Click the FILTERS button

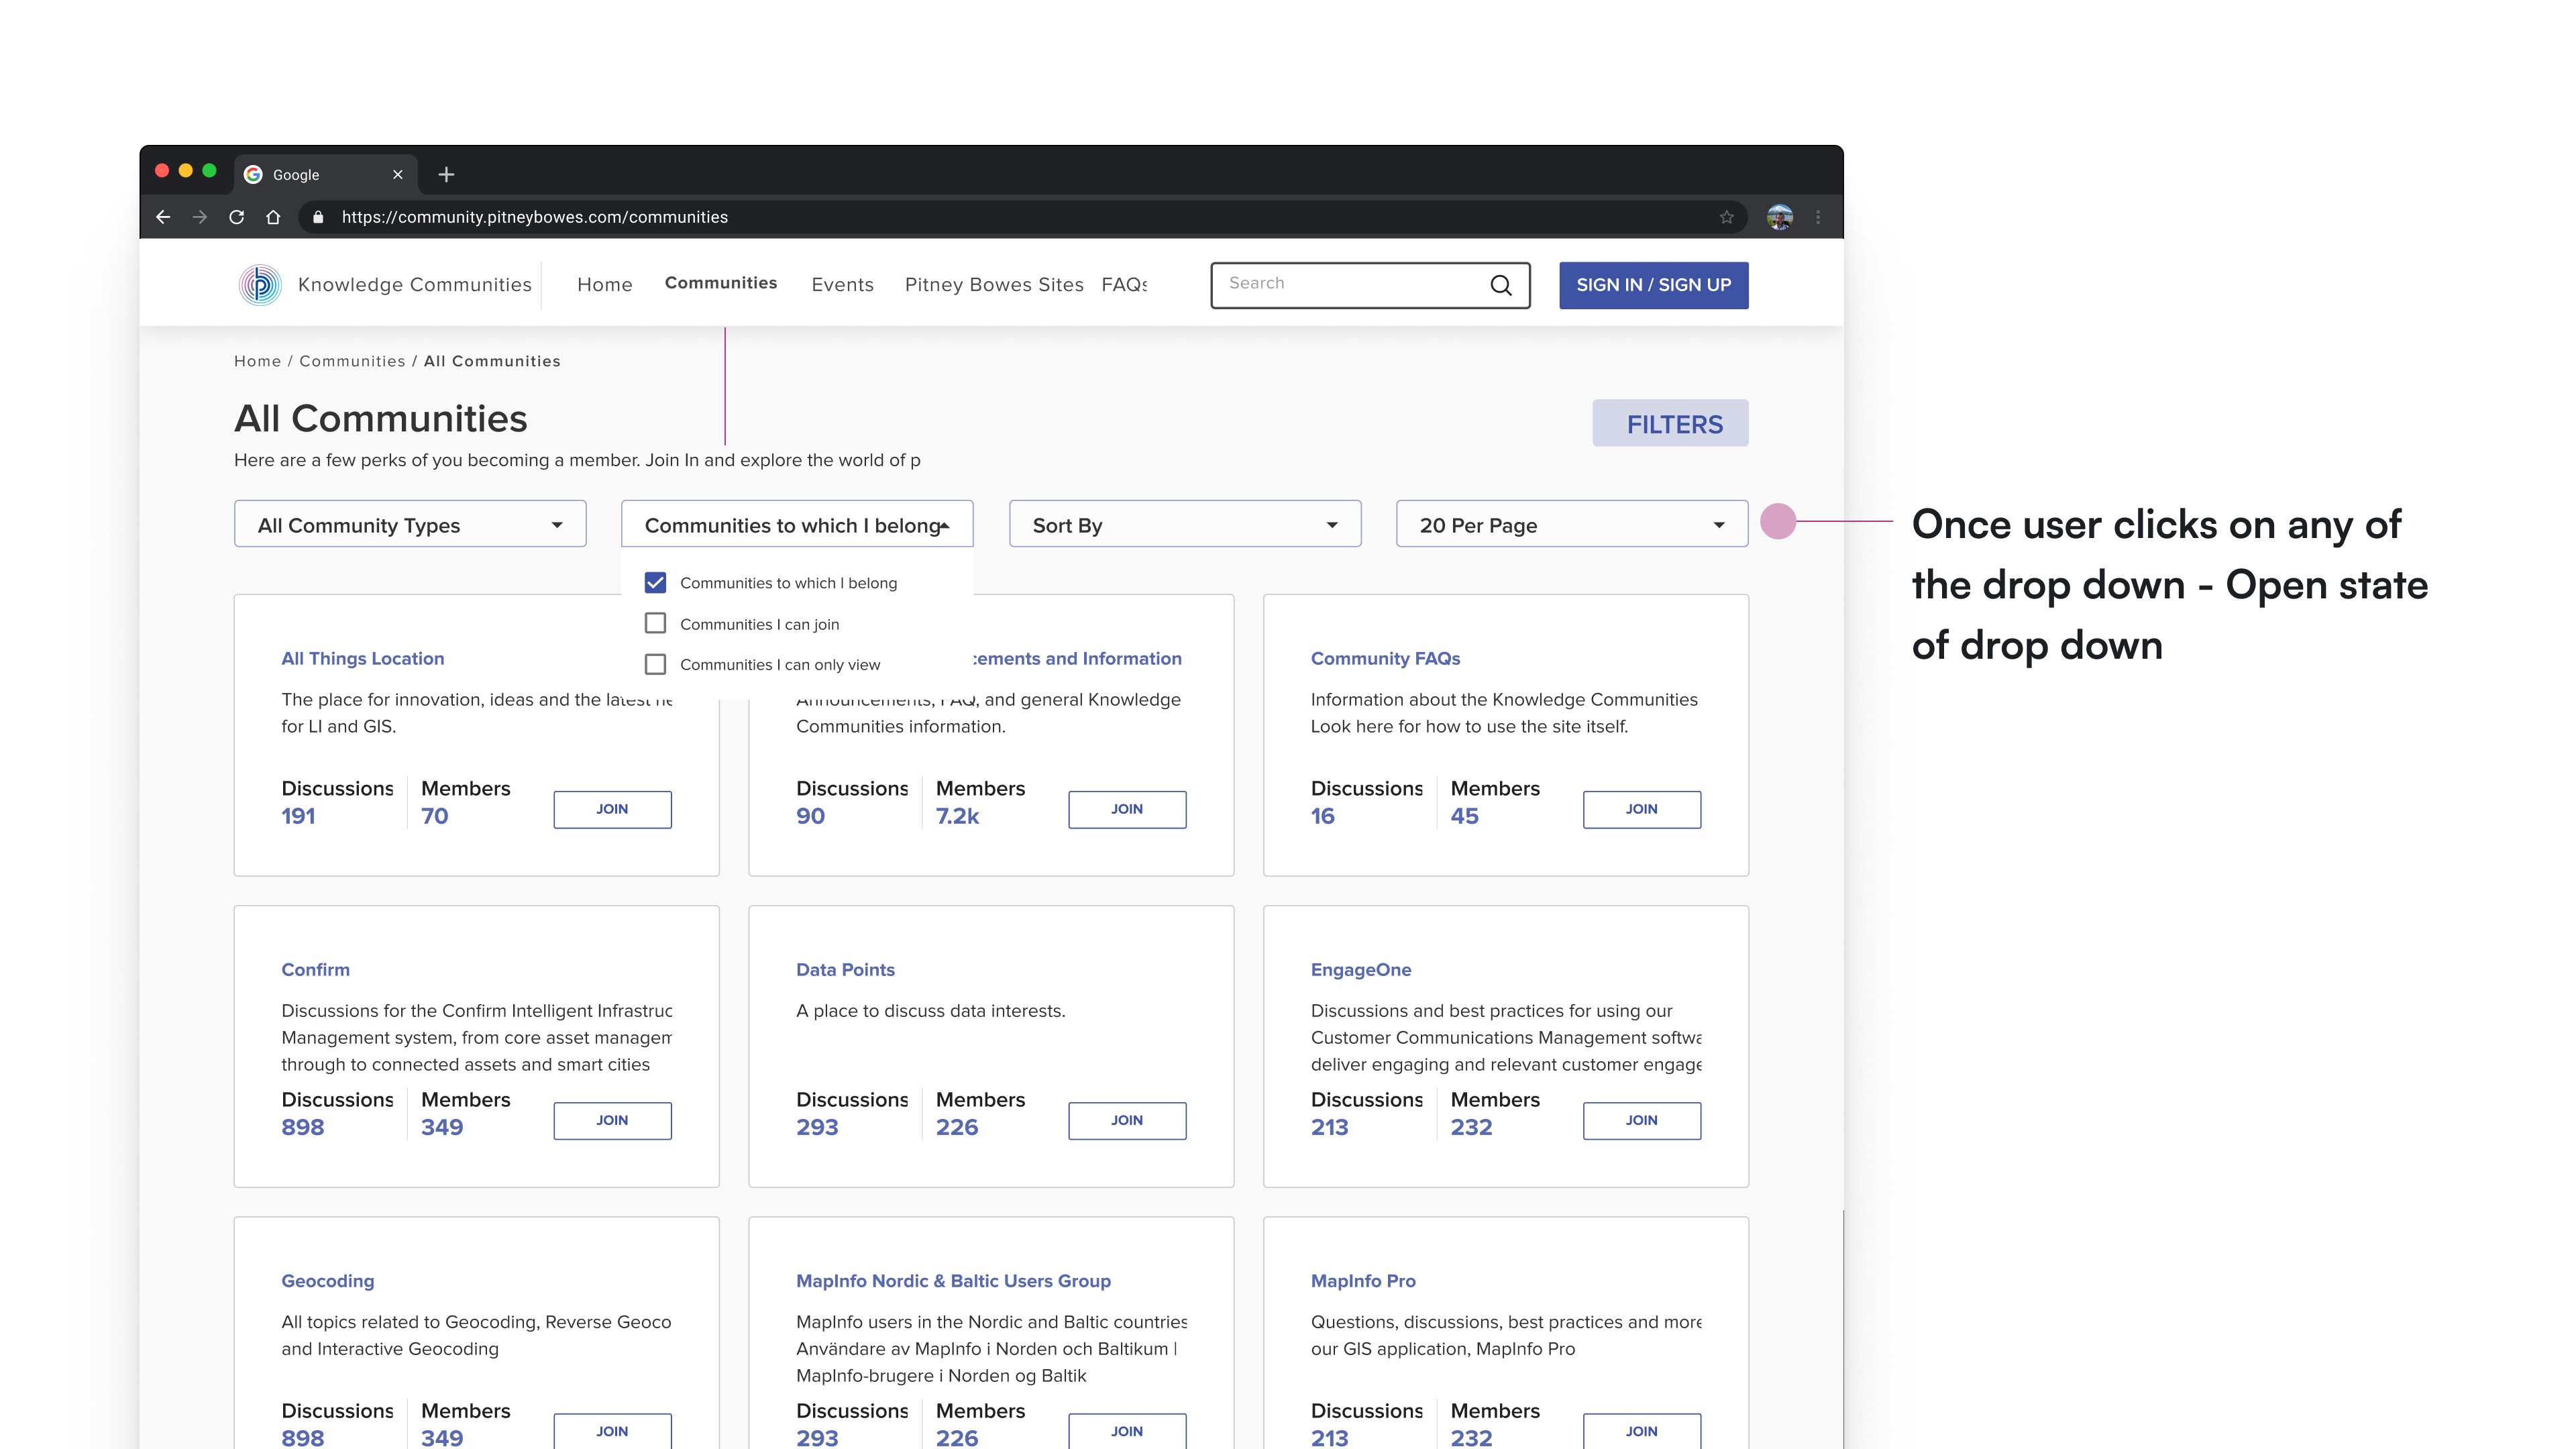click(1669, 423)
